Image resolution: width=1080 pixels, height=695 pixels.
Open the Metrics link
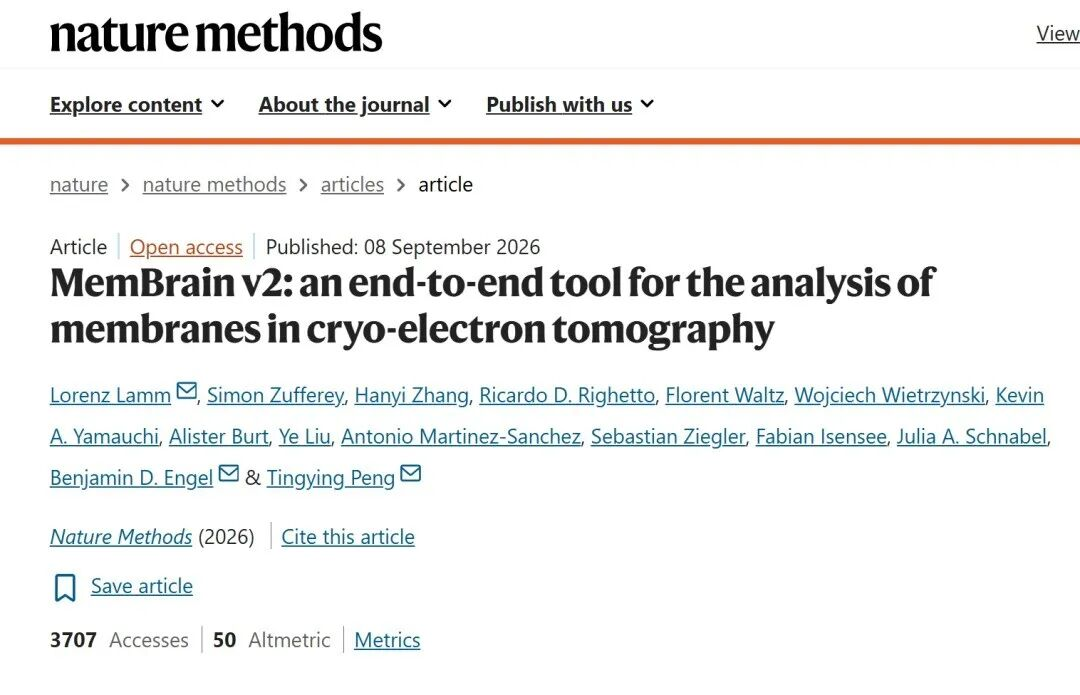tap(387, 640)
